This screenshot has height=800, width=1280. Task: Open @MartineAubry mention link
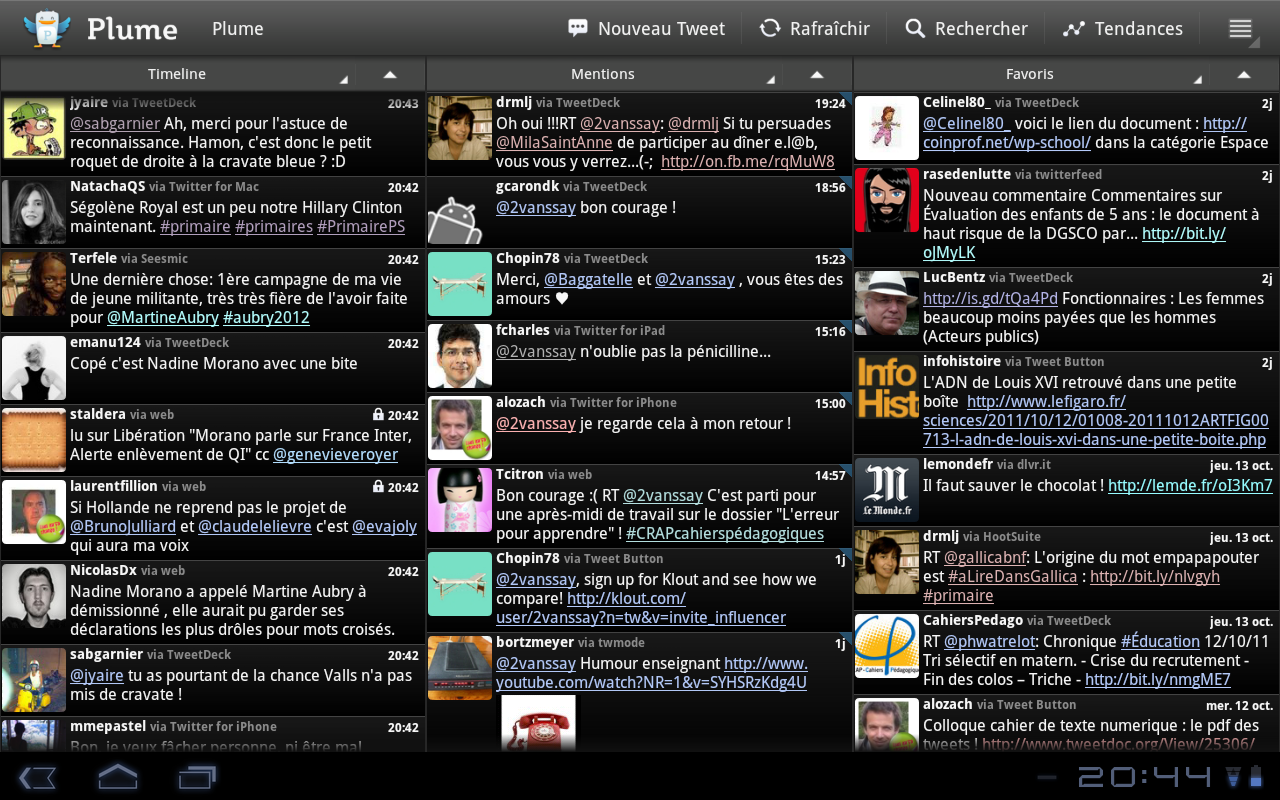(x=162, y=318)
